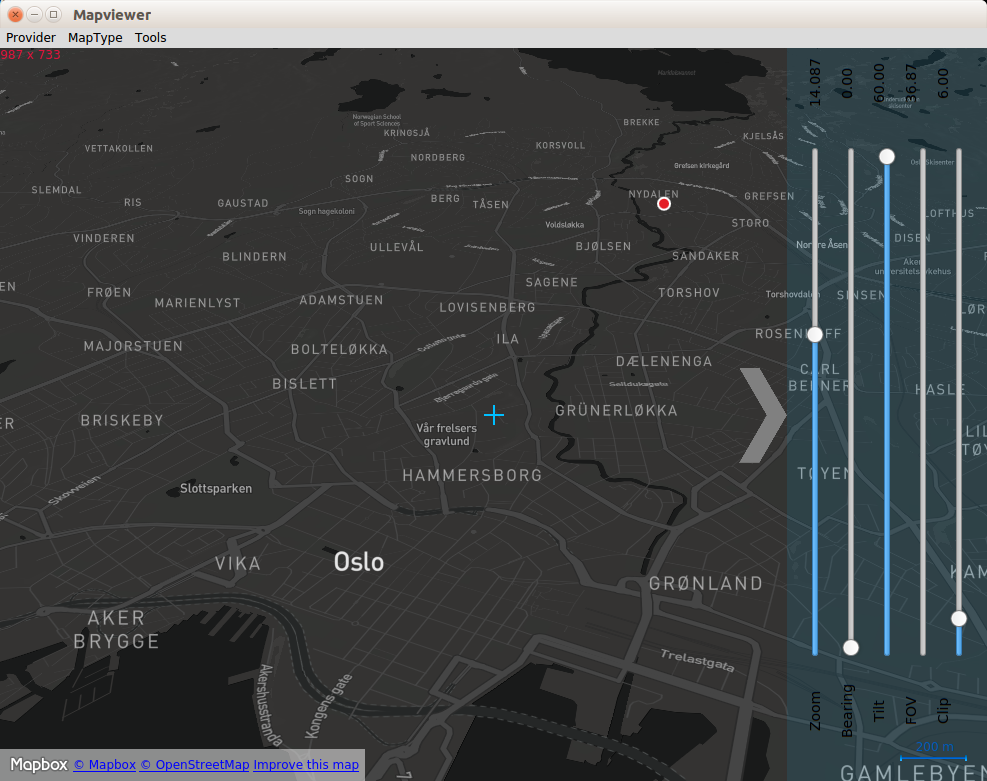Open the Provider menu
The height and width of the screenshot is (781, 987).
pos(31,38)
